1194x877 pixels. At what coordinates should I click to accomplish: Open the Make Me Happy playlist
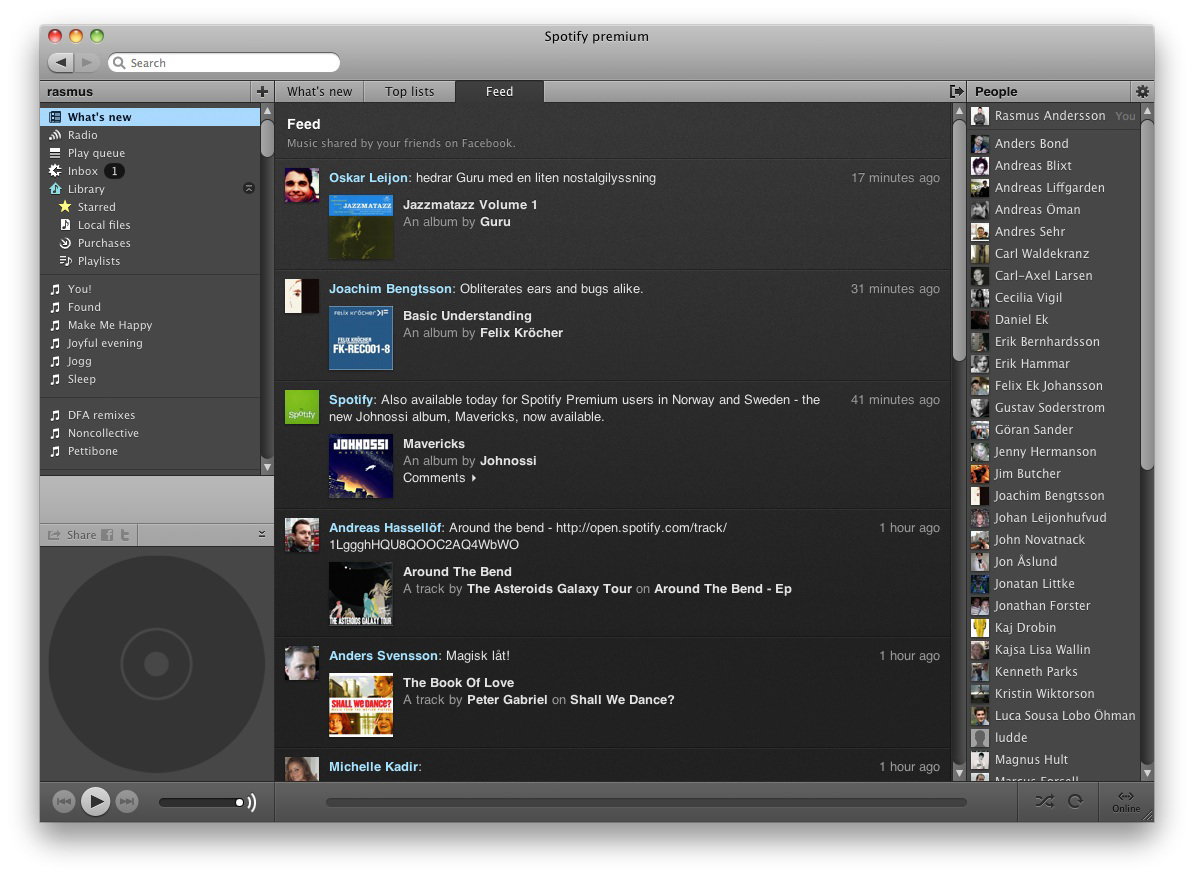[x=149, y=325]
